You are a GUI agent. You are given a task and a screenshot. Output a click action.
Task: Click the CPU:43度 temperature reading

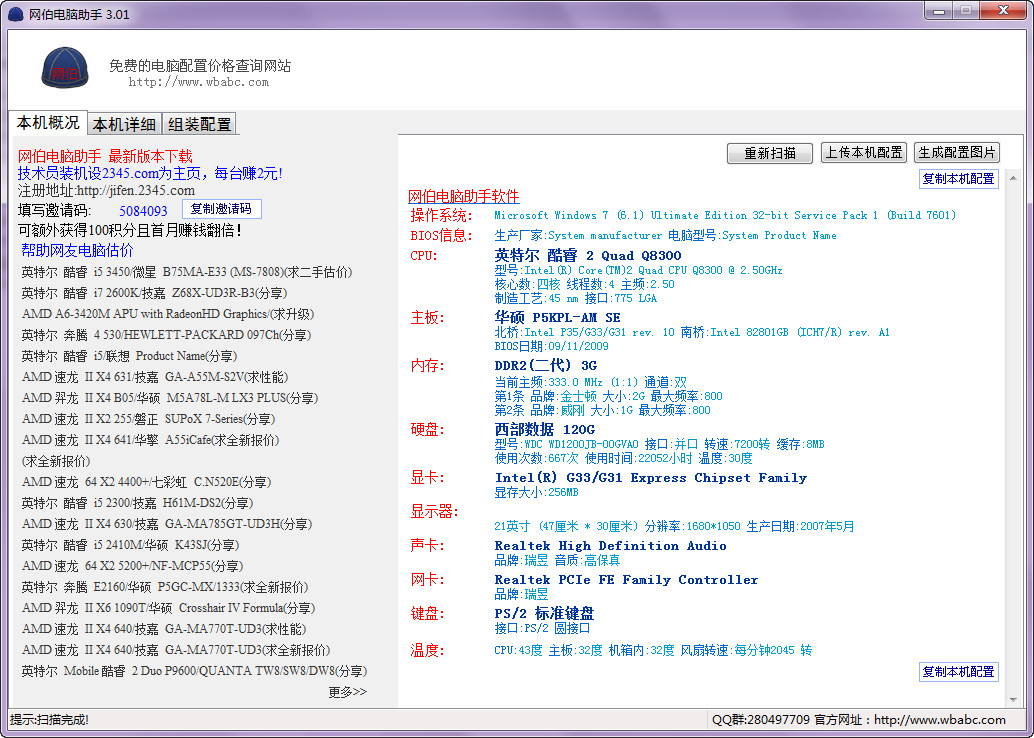(x=518, y=650)
